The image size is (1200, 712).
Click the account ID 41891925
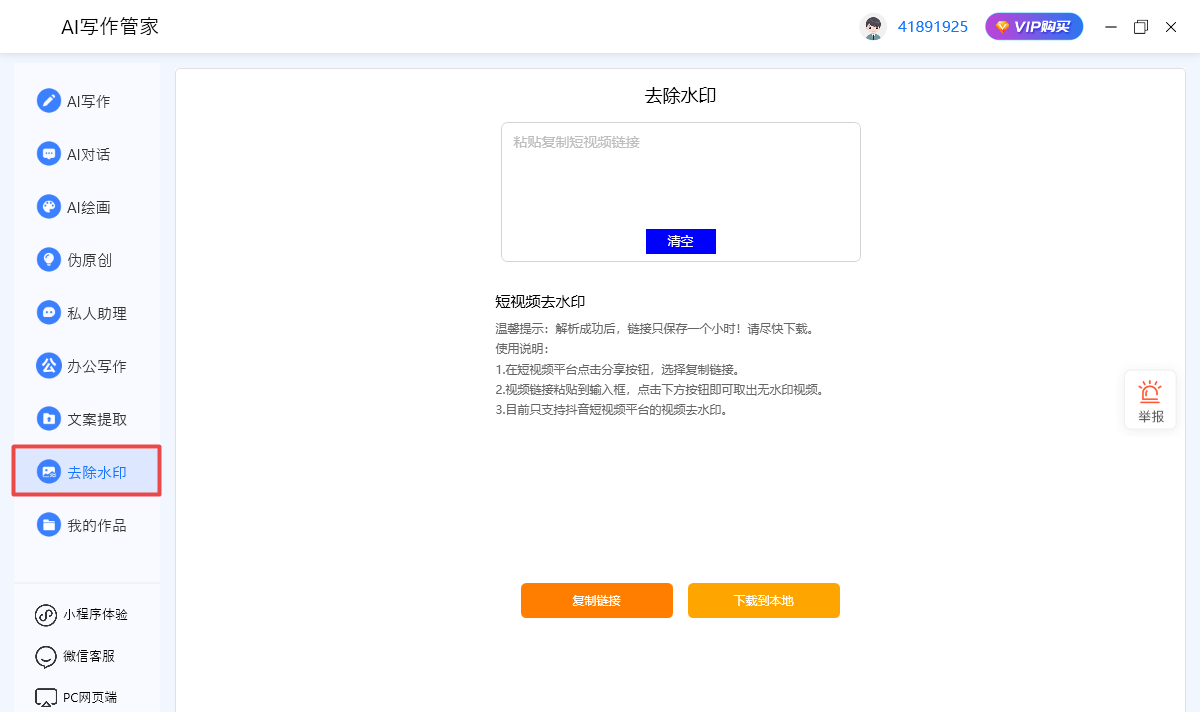click(x=933, y=27)
